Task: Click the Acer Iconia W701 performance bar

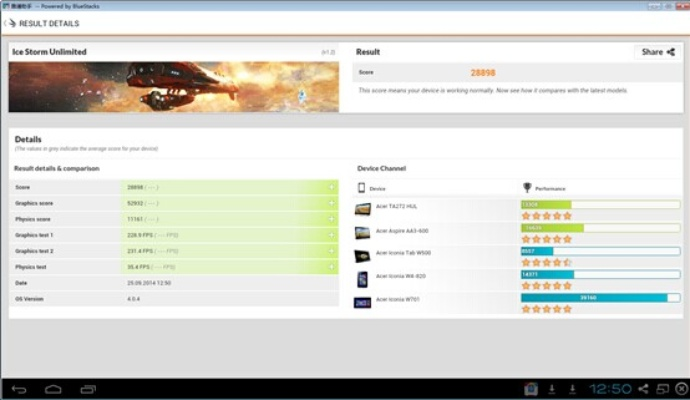Action: (x=599, y=297)
